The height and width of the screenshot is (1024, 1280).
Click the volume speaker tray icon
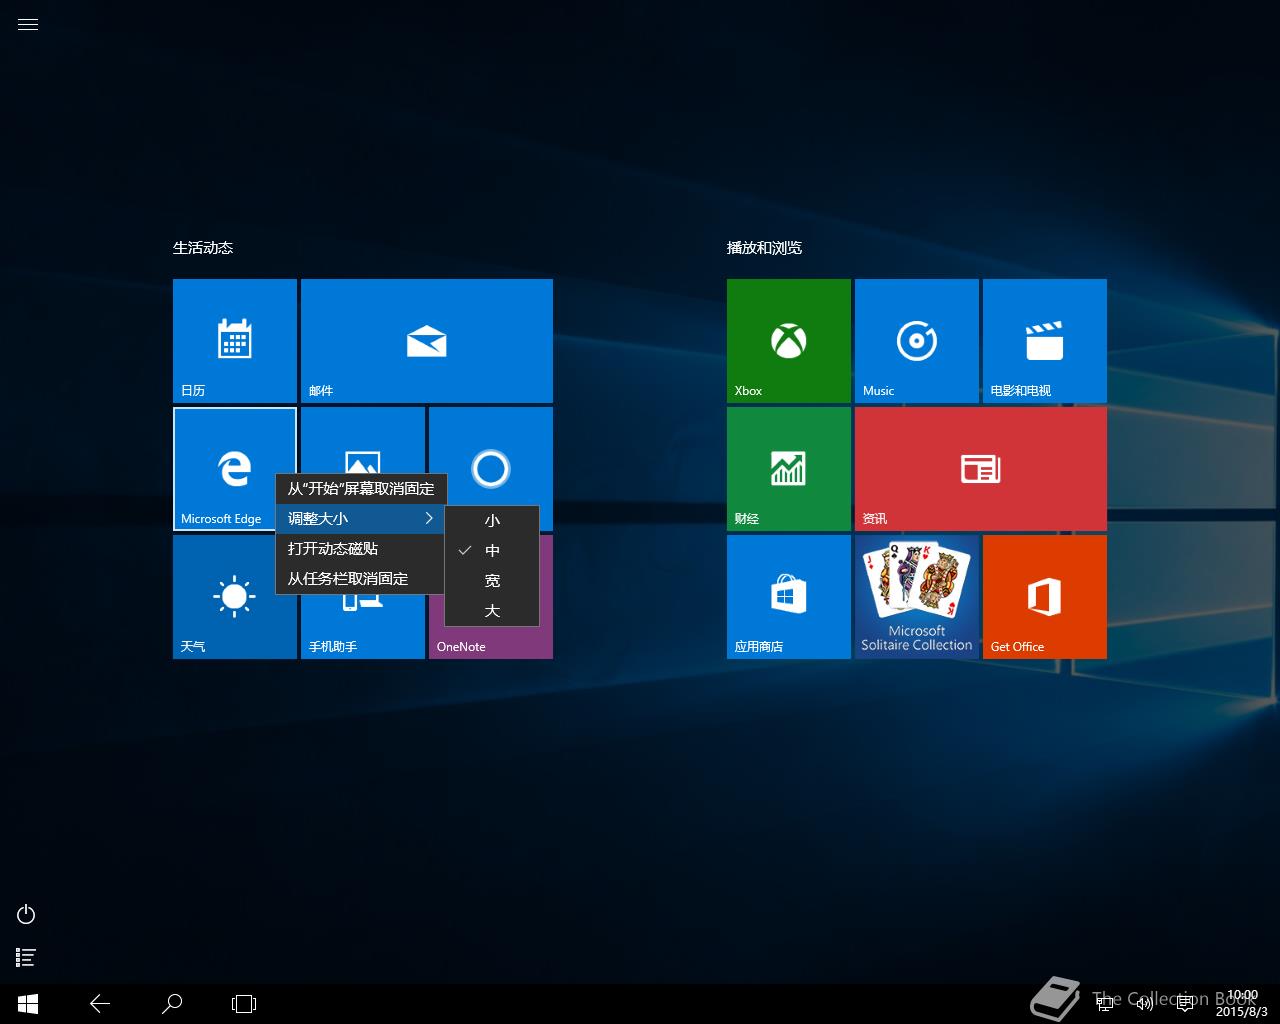[1145, 1004]
